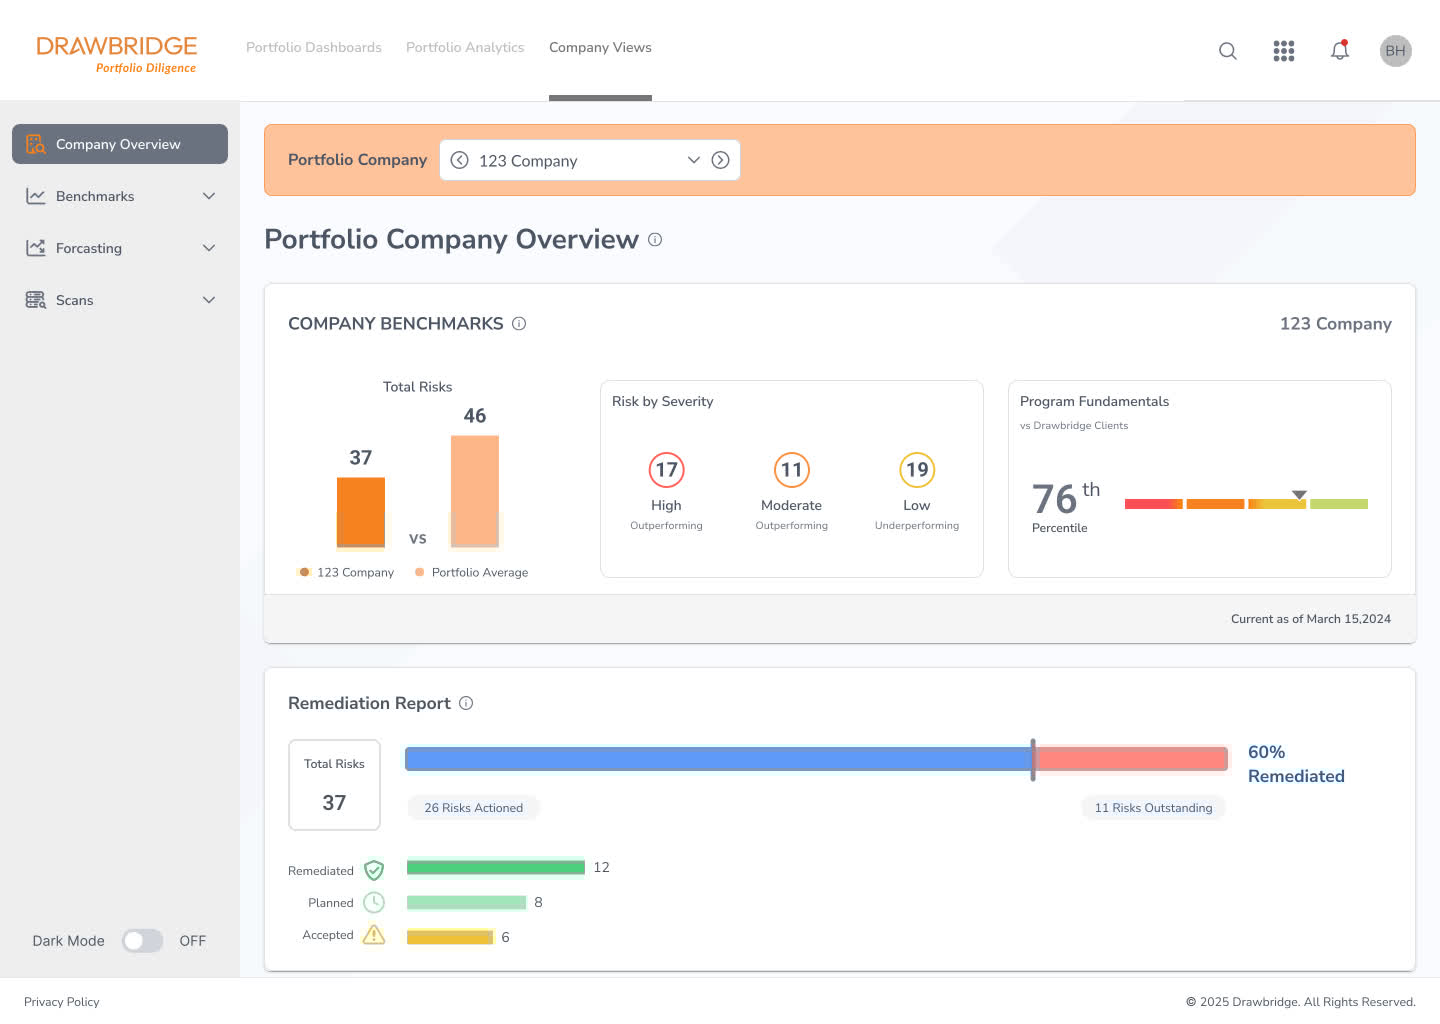Screen dimensions: 1440x1024
Task: Open the Privacy Policy link
Action: [x=62, y=1002]
